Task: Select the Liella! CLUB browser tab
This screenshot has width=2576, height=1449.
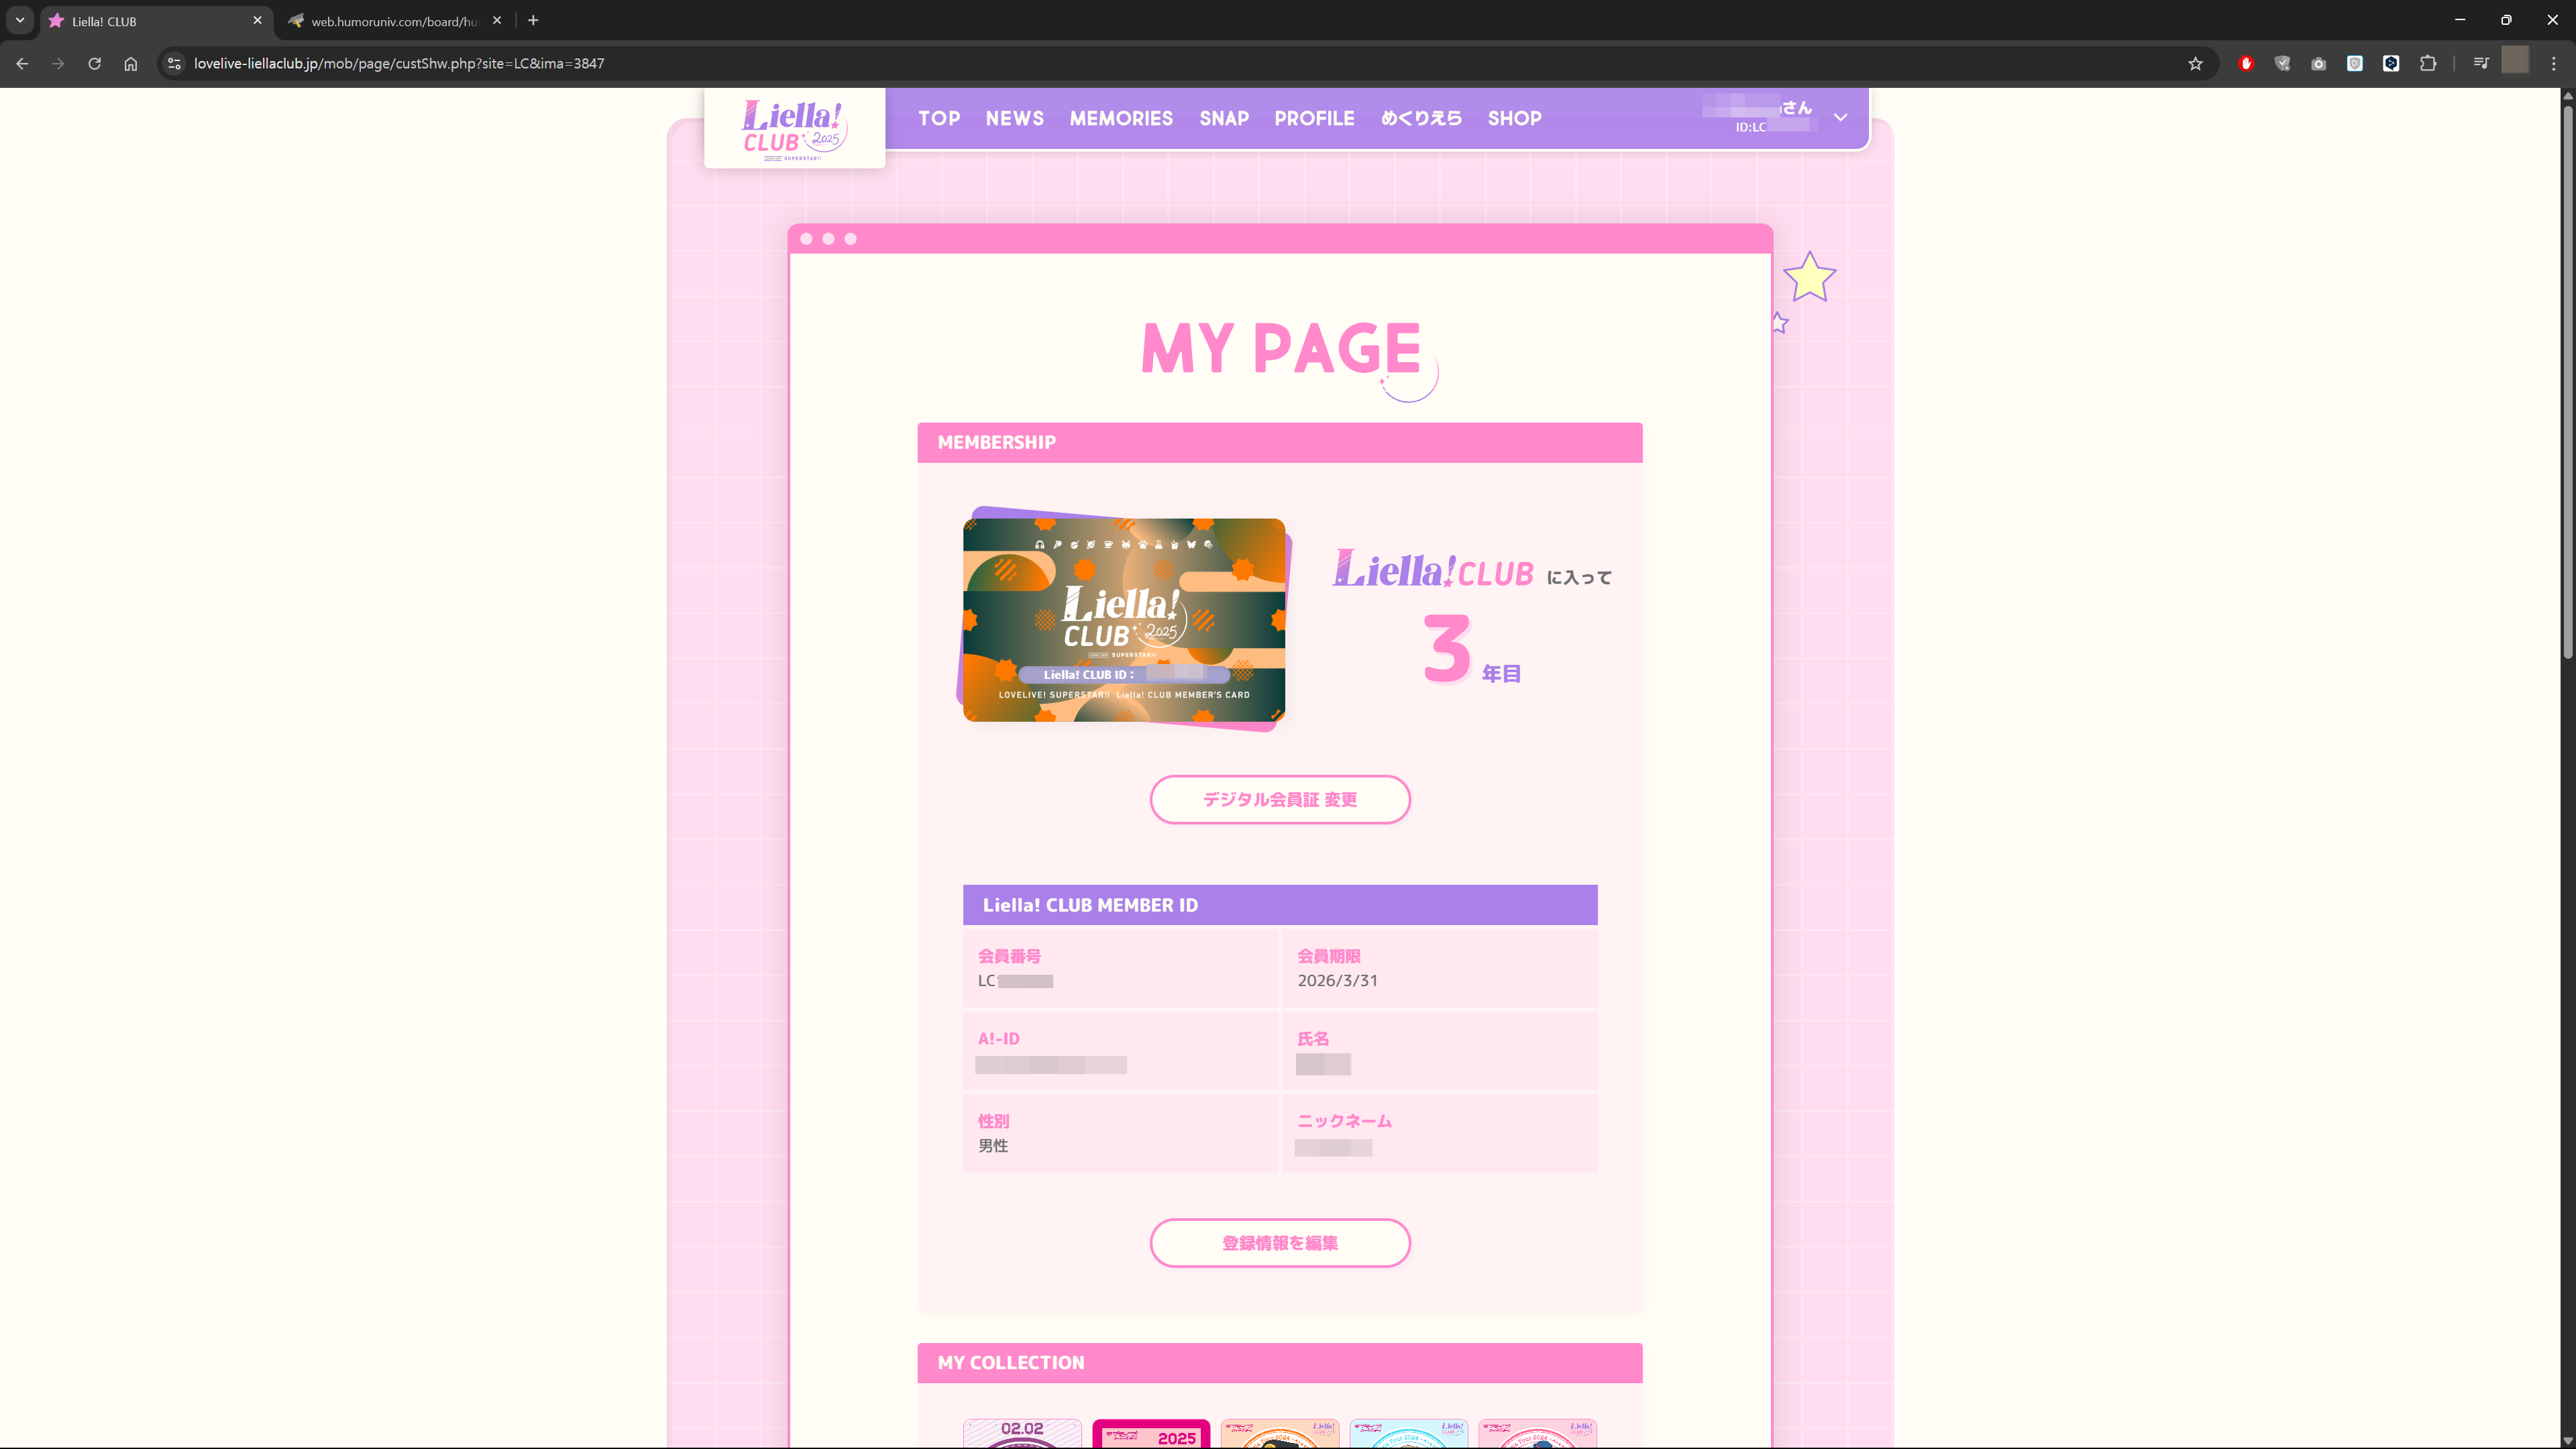Action: pyautogui.click(x=155, y=21)
